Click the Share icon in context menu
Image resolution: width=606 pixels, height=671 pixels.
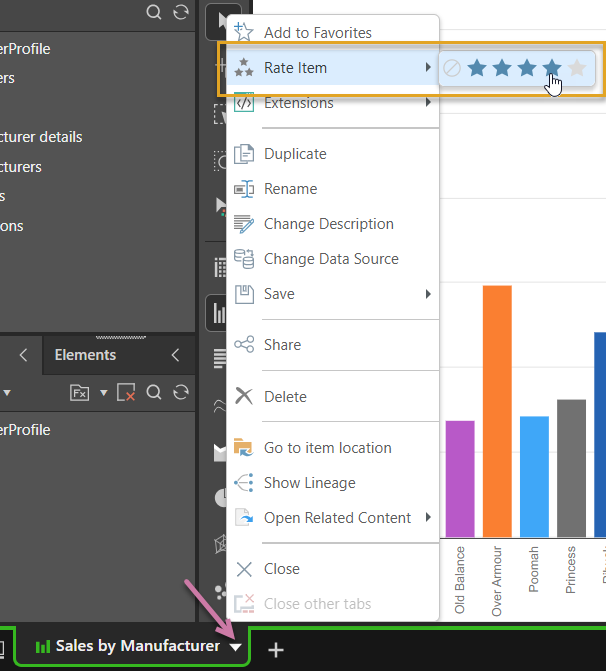pos(244,345)
